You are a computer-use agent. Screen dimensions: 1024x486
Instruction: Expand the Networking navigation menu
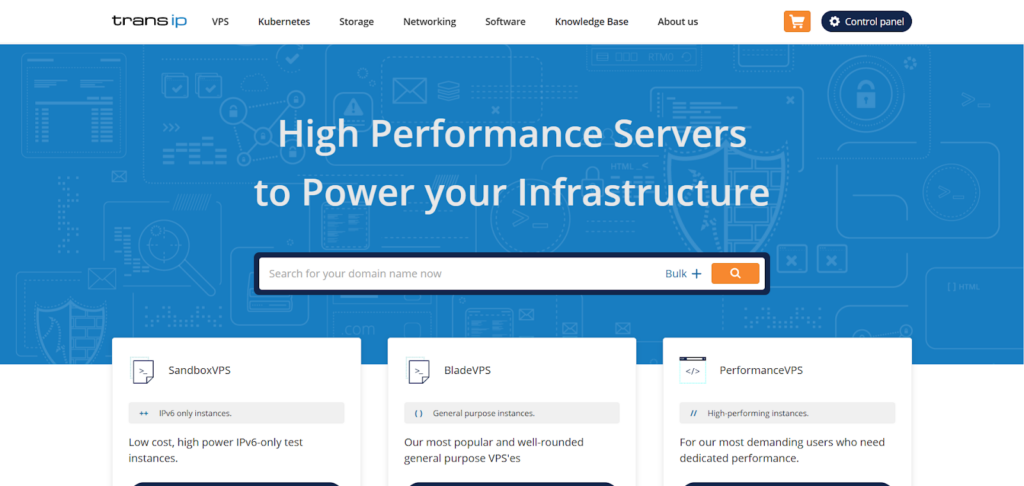tap(429, 22)
